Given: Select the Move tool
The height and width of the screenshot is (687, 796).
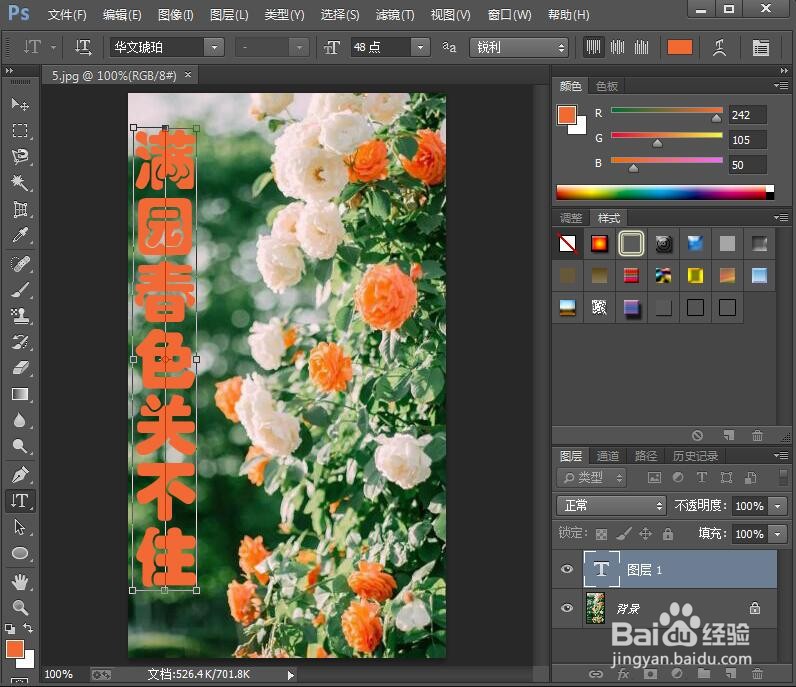Looking at the screenshot, I should (x=20, y=104).
